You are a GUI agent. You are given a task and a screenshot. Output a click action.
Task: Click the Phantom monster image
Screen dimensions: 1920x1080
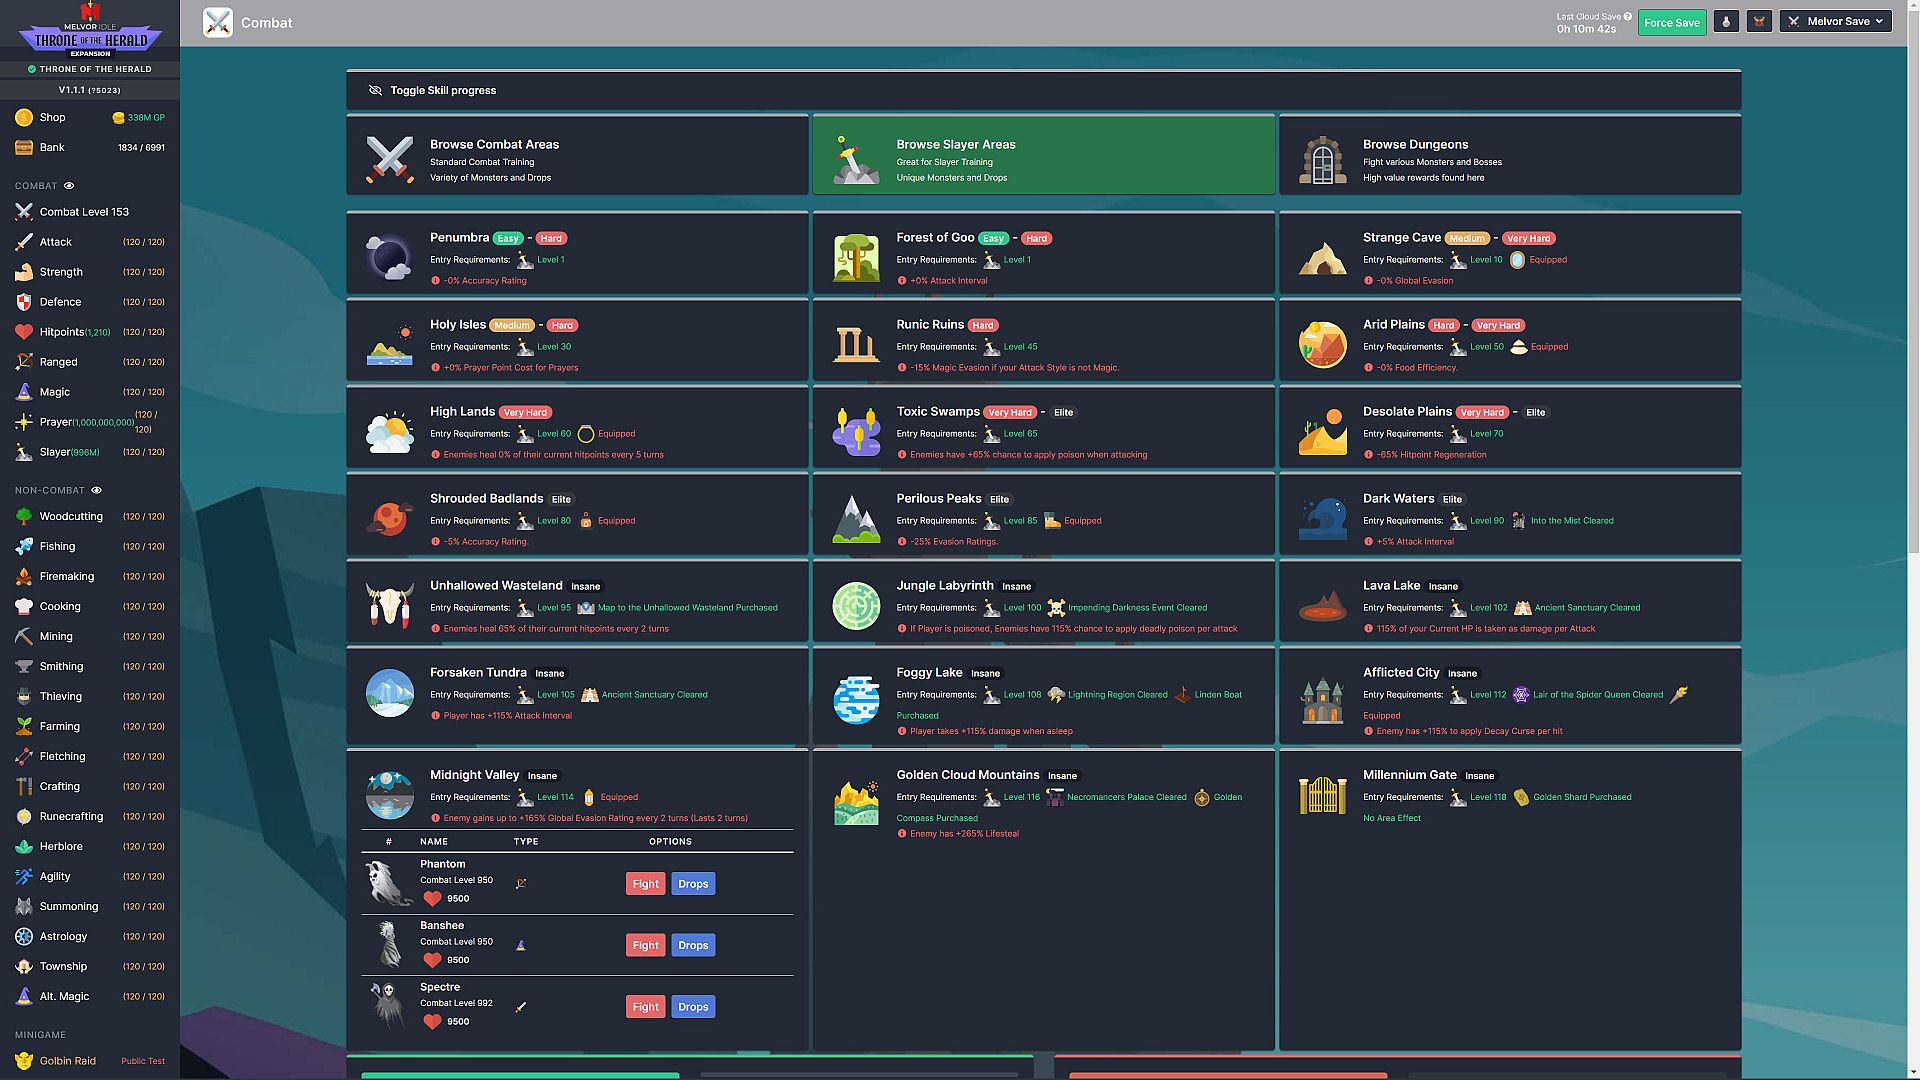[x=388, y=883]
